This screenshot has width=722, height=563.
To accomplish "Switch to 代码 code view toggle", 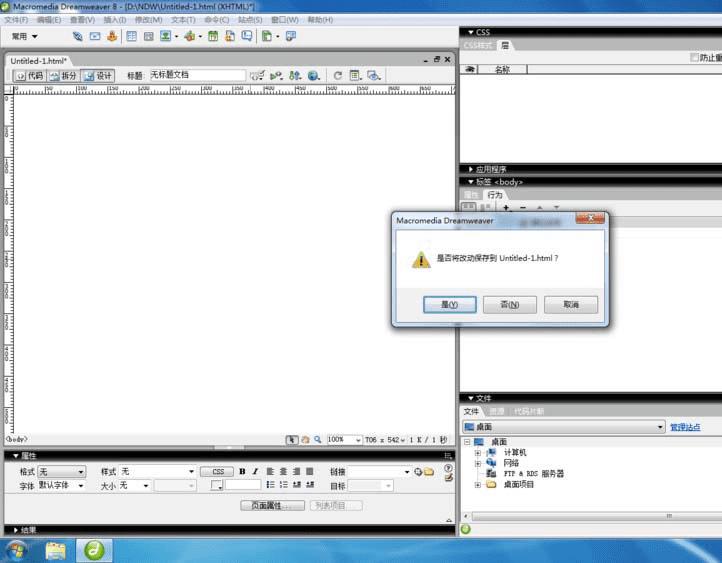I will (30, 75).
